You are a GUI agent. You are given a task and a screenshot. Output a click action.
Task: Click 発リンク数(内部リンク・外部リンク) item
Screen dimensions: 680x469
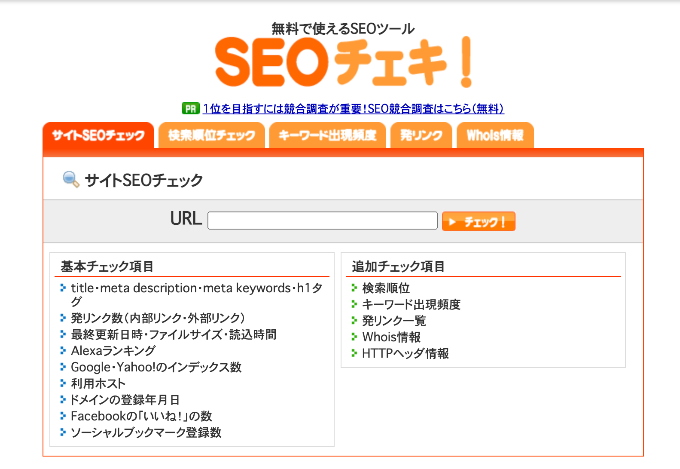(158, 318)
